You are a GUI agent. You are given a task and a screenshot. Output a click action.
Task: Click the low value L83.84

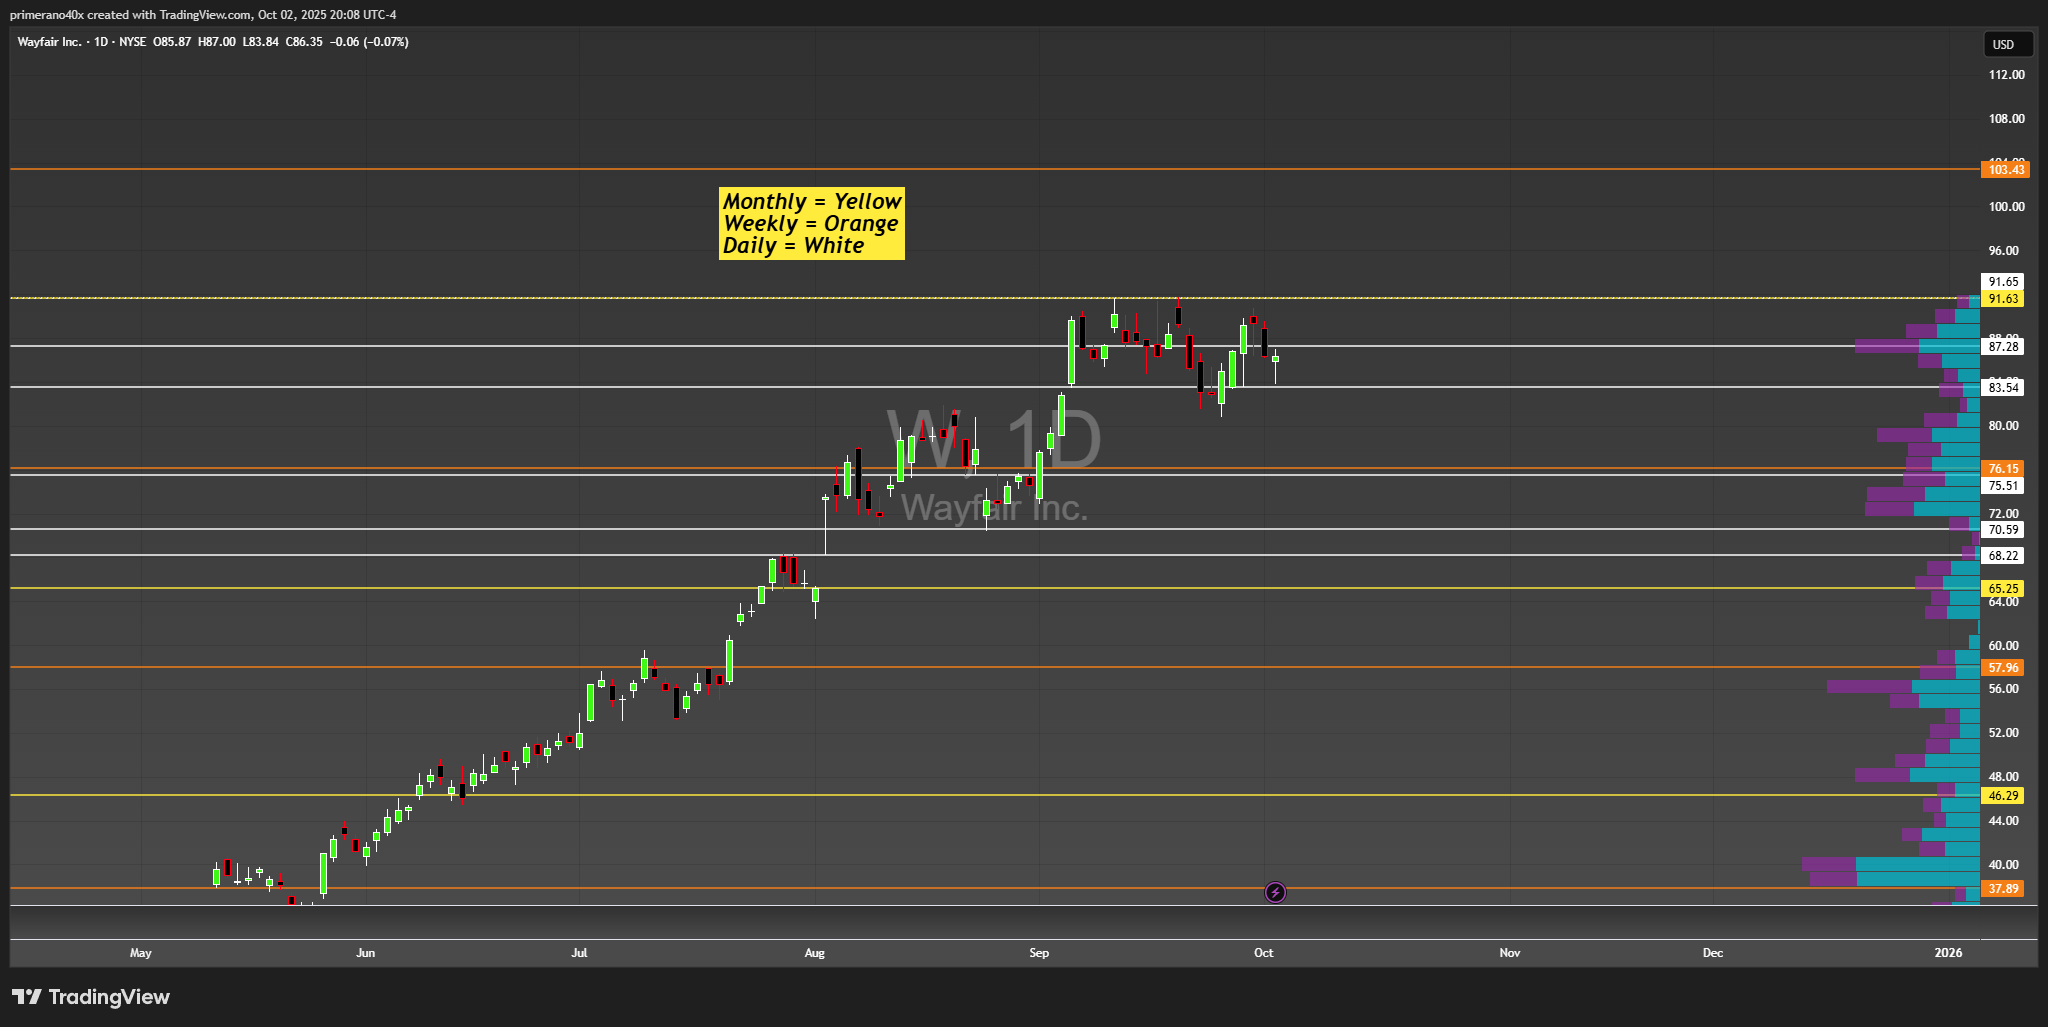pos(261,42)
